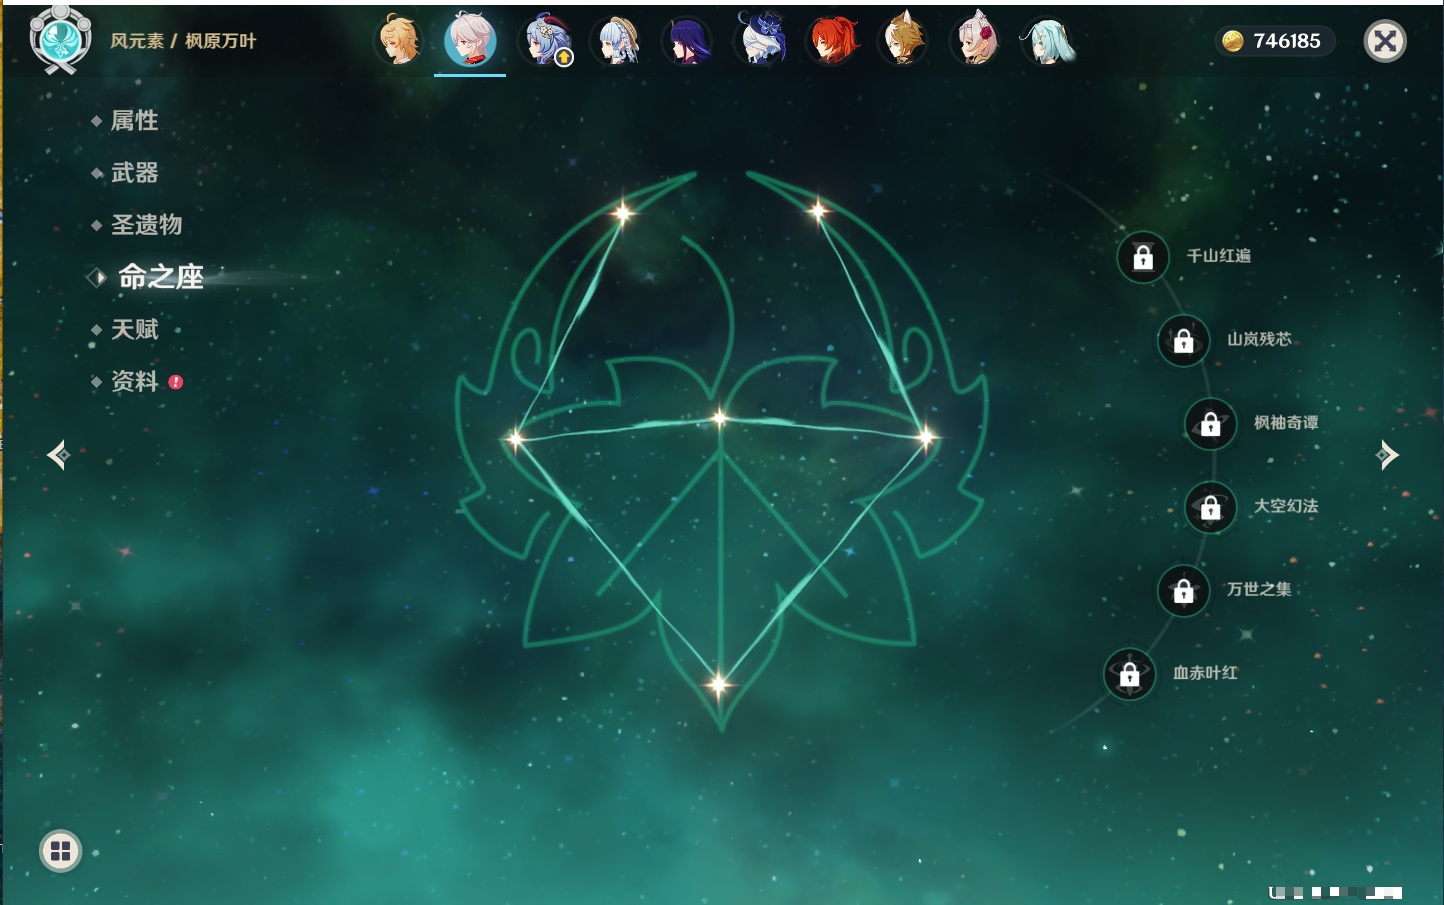Go to previous character with left arrow
Viewport: 1444px width, 905px height.
pyautogui.click(x=58, y=455)
